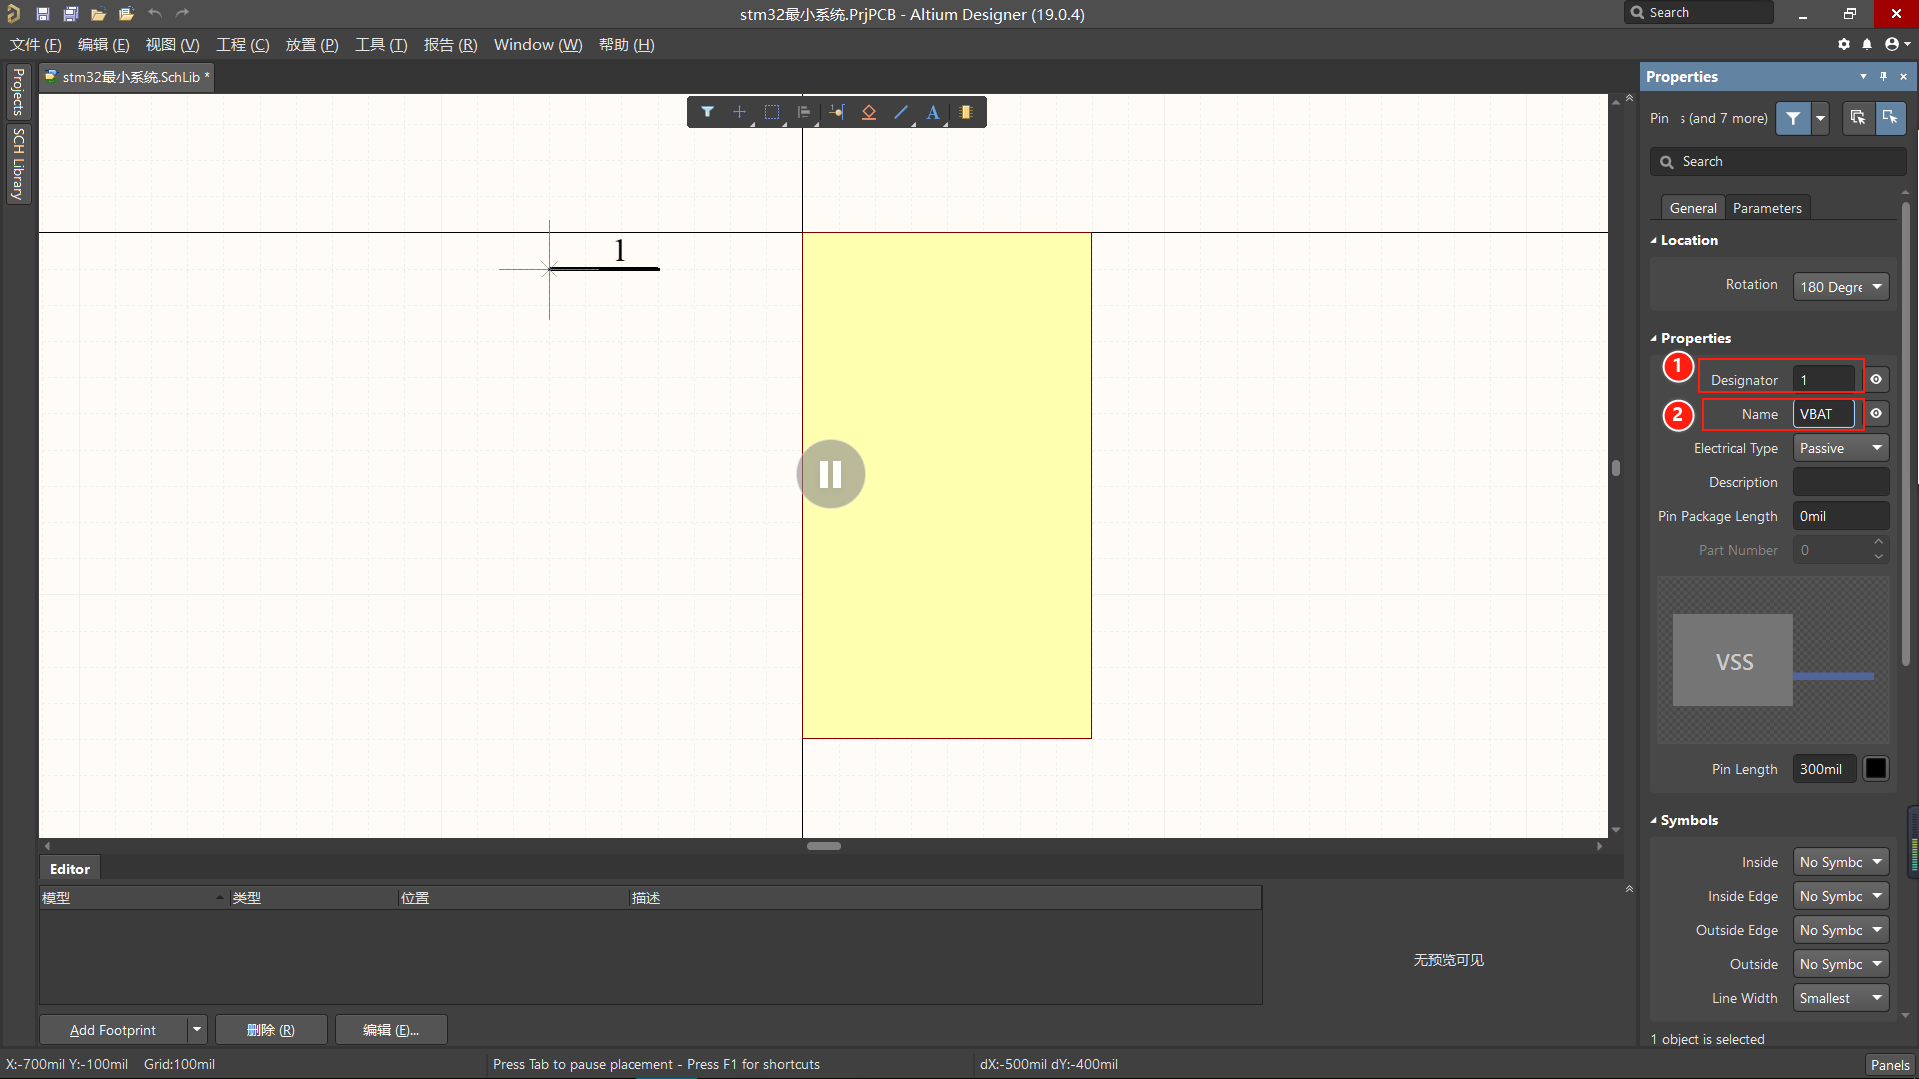
Task: Click the Pin Length field
Action: (1824, 769)
